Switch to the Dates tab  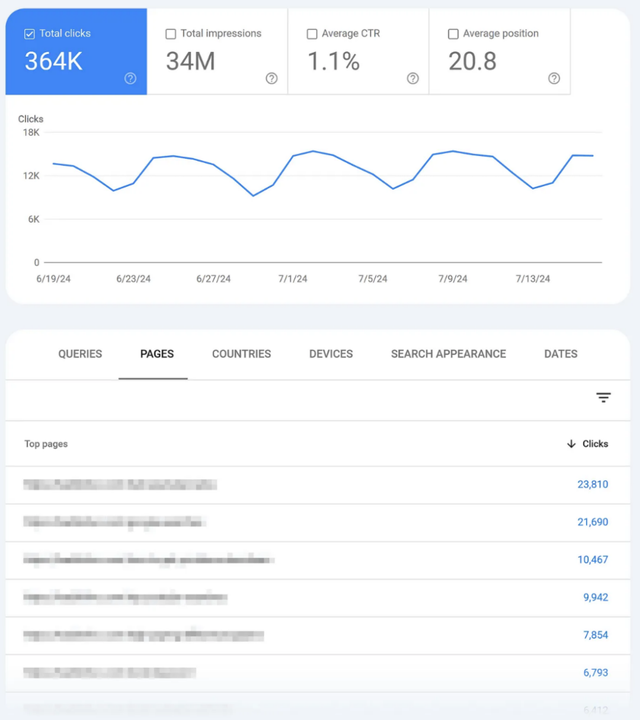click(560, 354)
